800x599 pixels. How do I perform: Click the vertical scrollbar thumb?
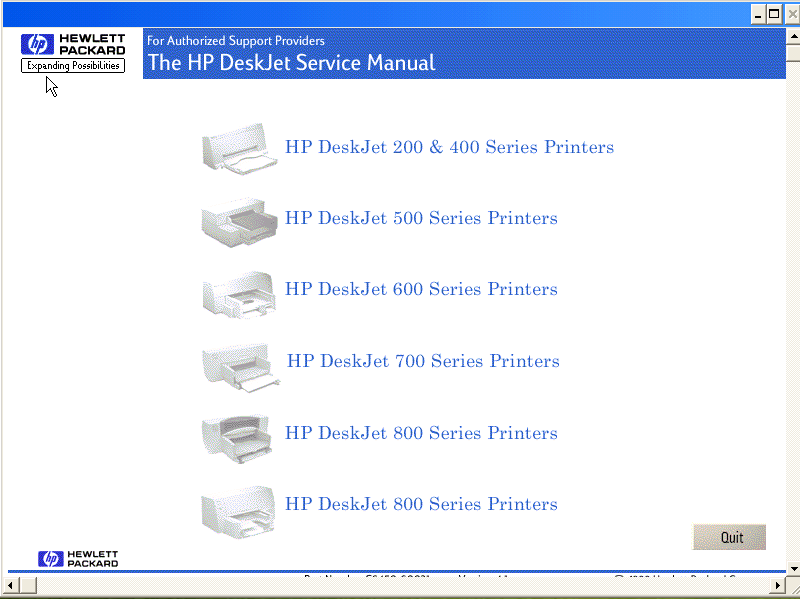793,53
